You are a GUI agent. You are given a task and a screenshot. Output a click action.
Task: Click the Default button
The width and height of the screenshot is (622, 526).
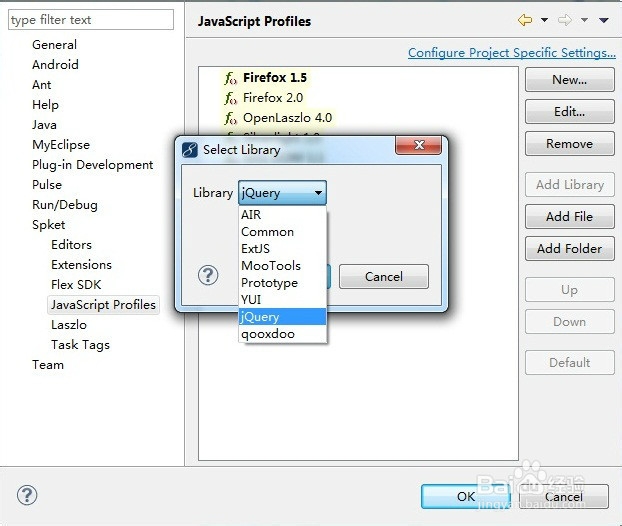tap(570, 363)
